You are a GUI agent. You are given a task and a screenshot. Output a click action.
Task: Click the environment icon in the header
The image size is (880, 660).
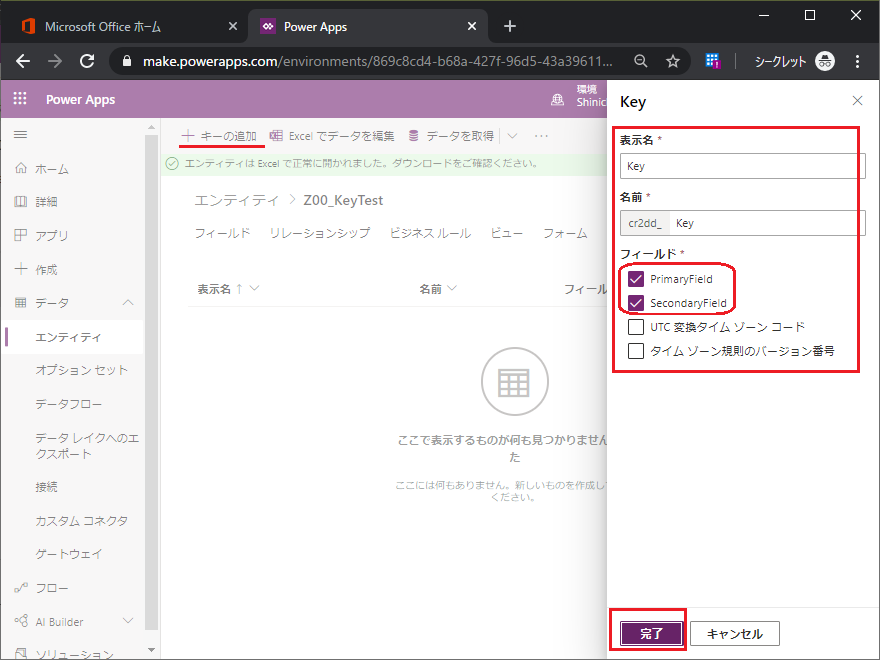pyautogui.click(x=557, y=100)
